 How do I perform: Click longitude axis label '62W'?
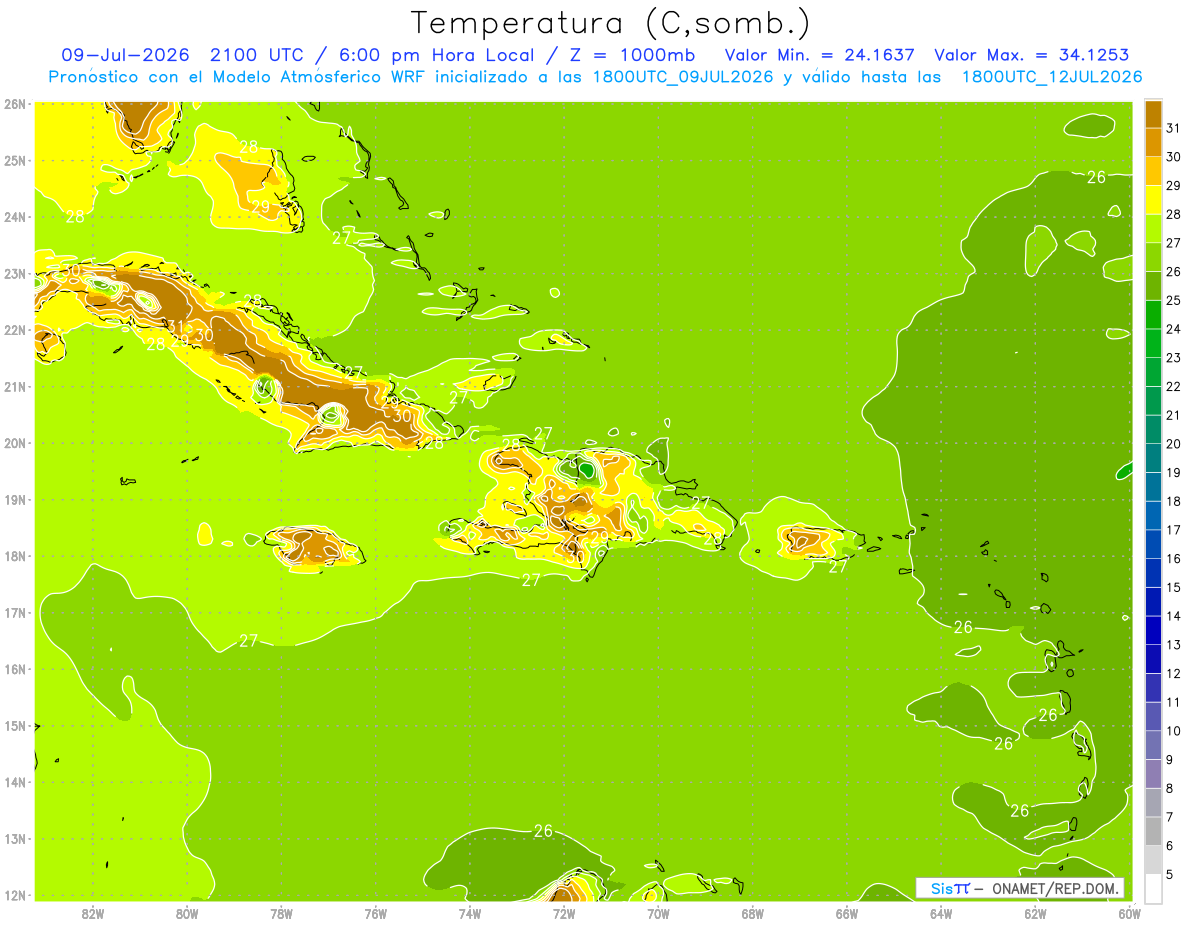tap(1035, 913)
